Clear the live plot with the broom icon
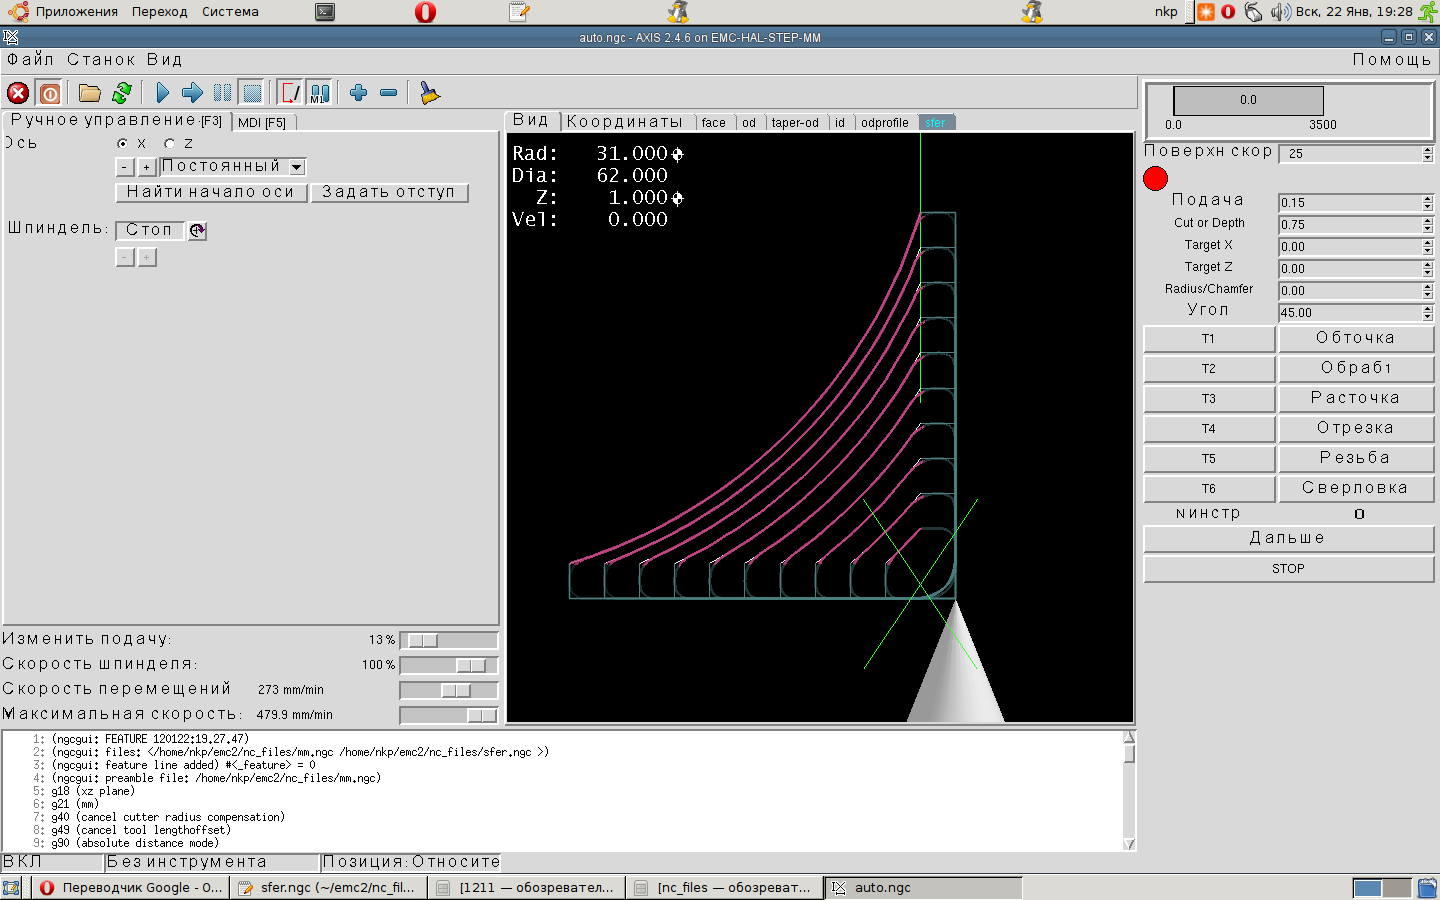Image resolution: width=1440 pixels, height=900 pixels. pyautogui.click(x=429, y=93)
